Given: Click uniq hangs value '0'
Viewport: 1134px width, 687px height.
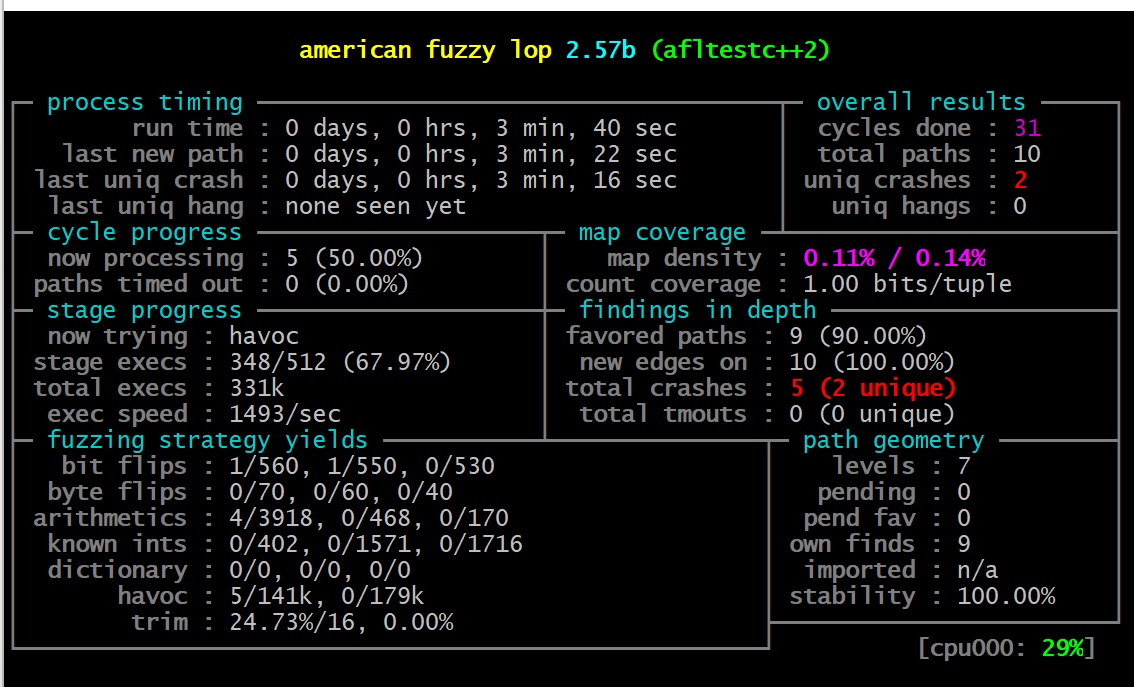Looking at the screenshot, I should [x=1020, y=207].
